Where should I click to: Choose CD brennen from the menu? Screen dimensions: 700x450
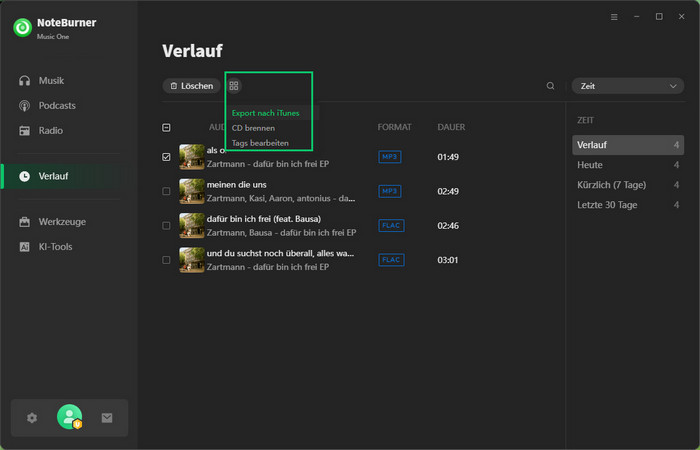click(253, 128)
